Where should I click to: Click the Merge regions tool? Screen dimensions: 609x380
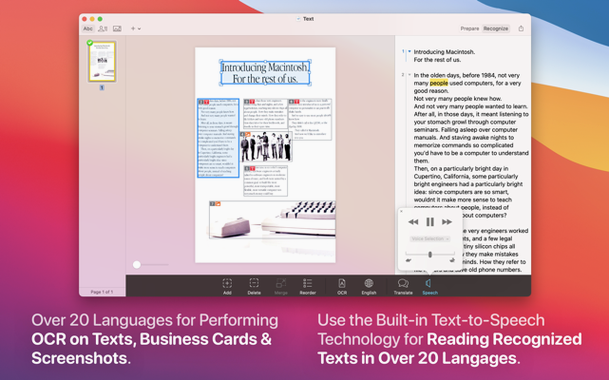(x=281, y=286)
